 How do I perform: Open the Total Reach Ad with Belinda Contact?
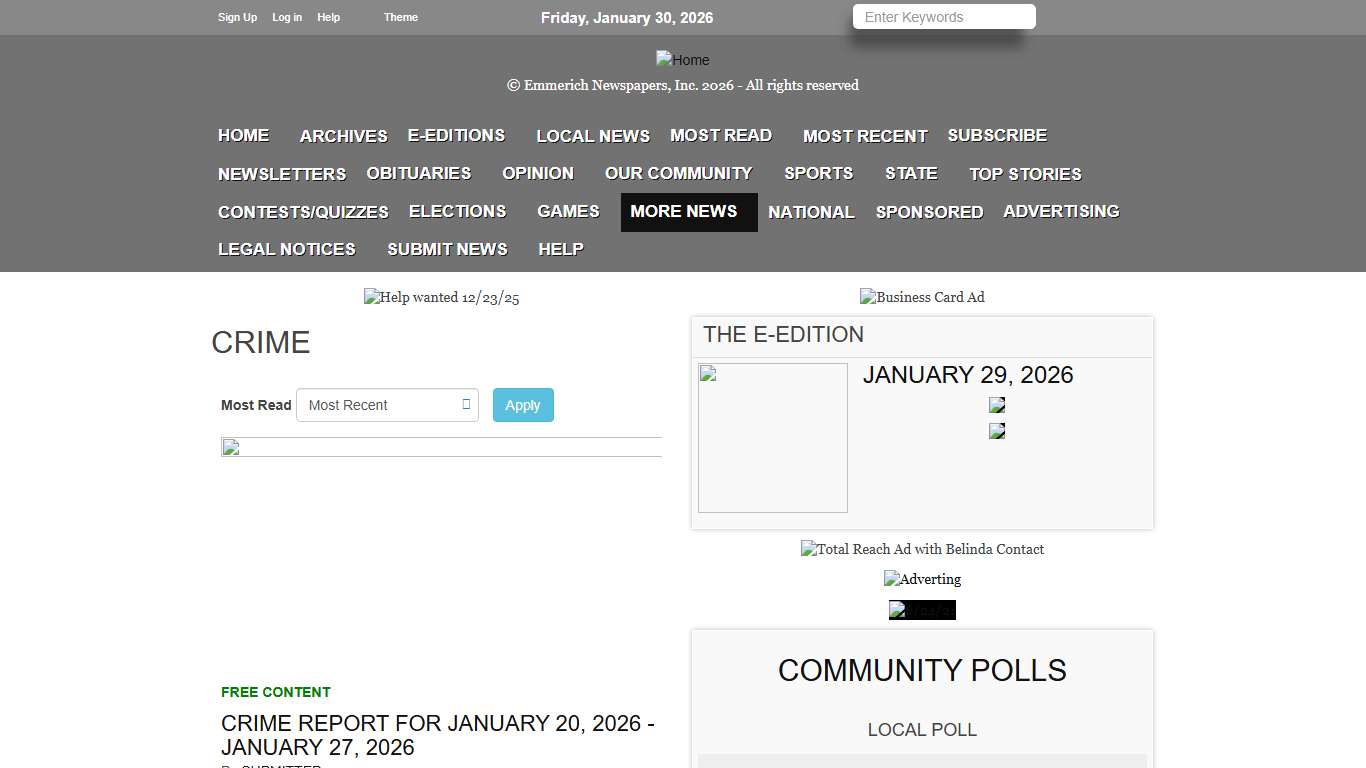[922, 549]
